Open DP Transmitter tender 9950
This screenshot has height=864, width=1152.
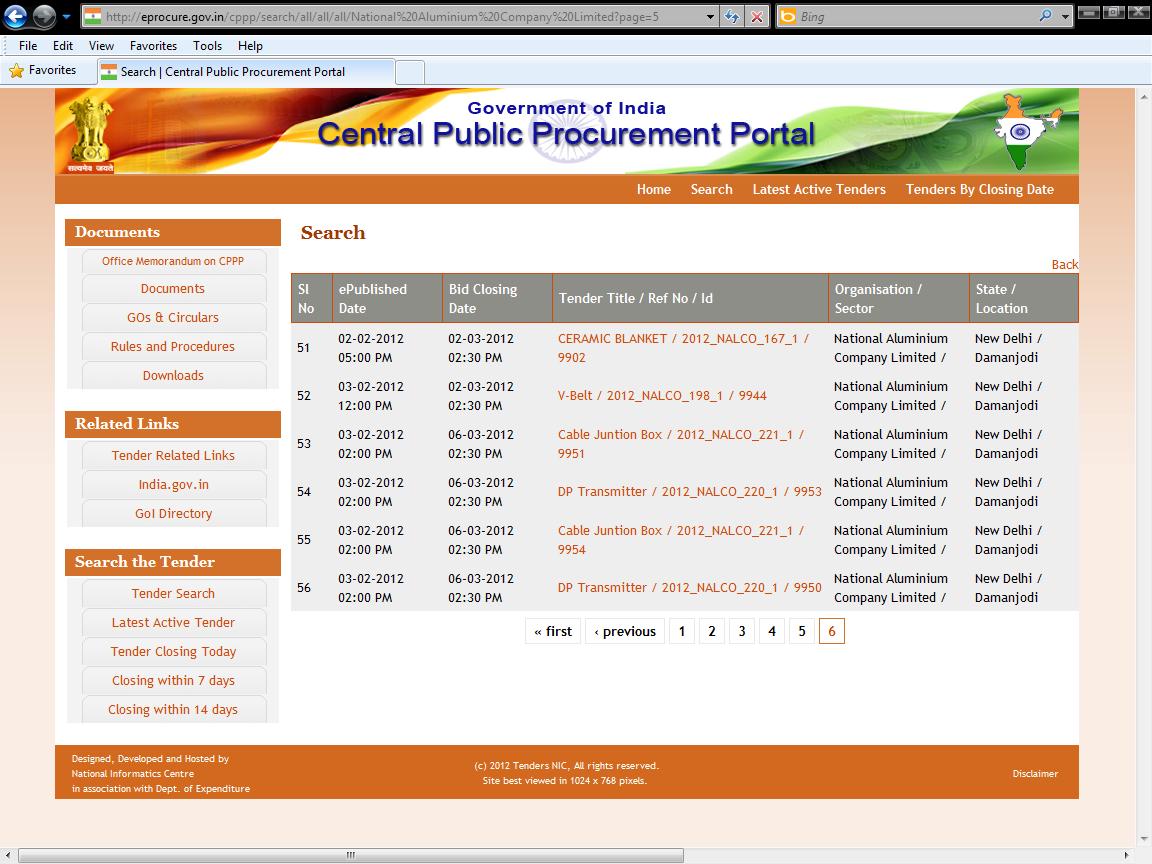pos(689,587)
